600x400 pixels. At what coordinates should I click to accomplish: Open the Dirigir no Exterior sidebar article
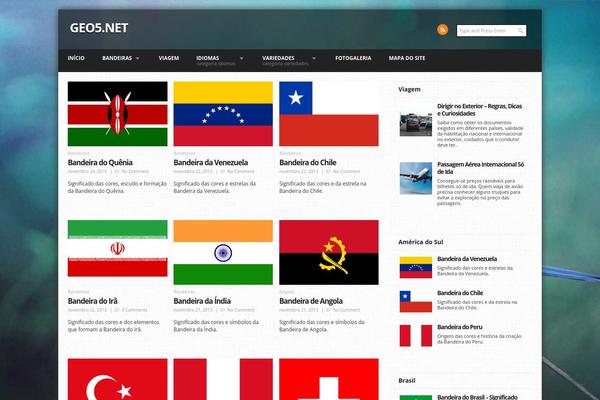click(479, 110)
